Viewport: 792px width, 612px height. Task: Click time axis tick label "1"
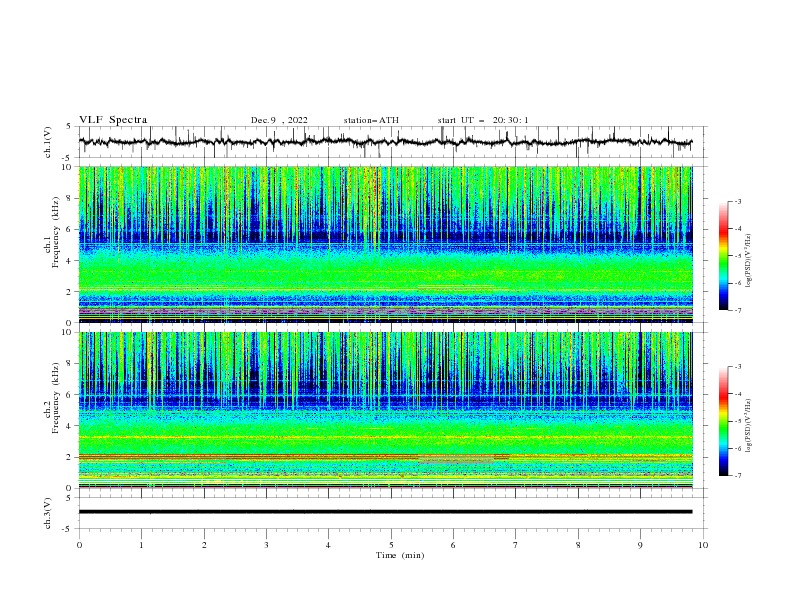click(x=141, y=545)
